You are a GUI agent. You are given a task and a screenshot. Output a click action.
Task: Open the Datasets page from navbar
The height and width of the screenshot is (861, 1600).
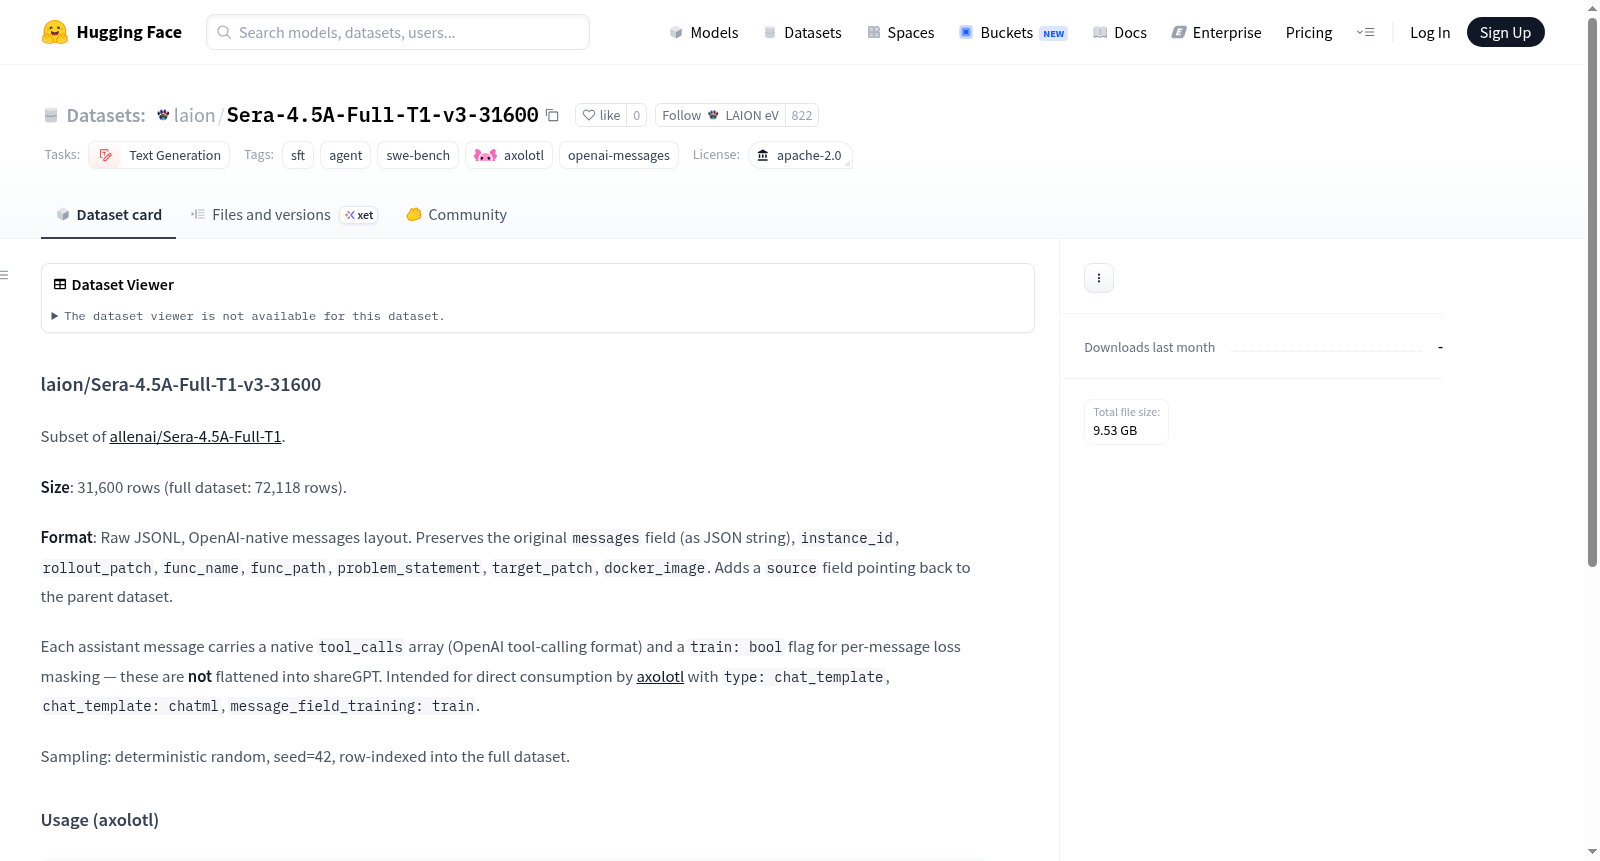(803, 32)
